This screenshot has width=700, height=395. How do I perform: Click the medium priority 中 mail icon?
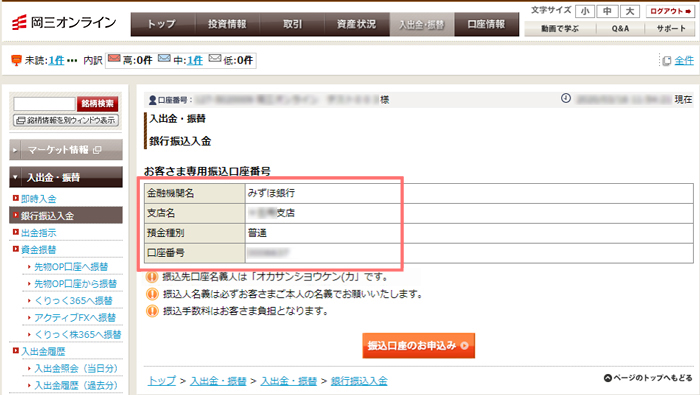click(x=164, y=58)
